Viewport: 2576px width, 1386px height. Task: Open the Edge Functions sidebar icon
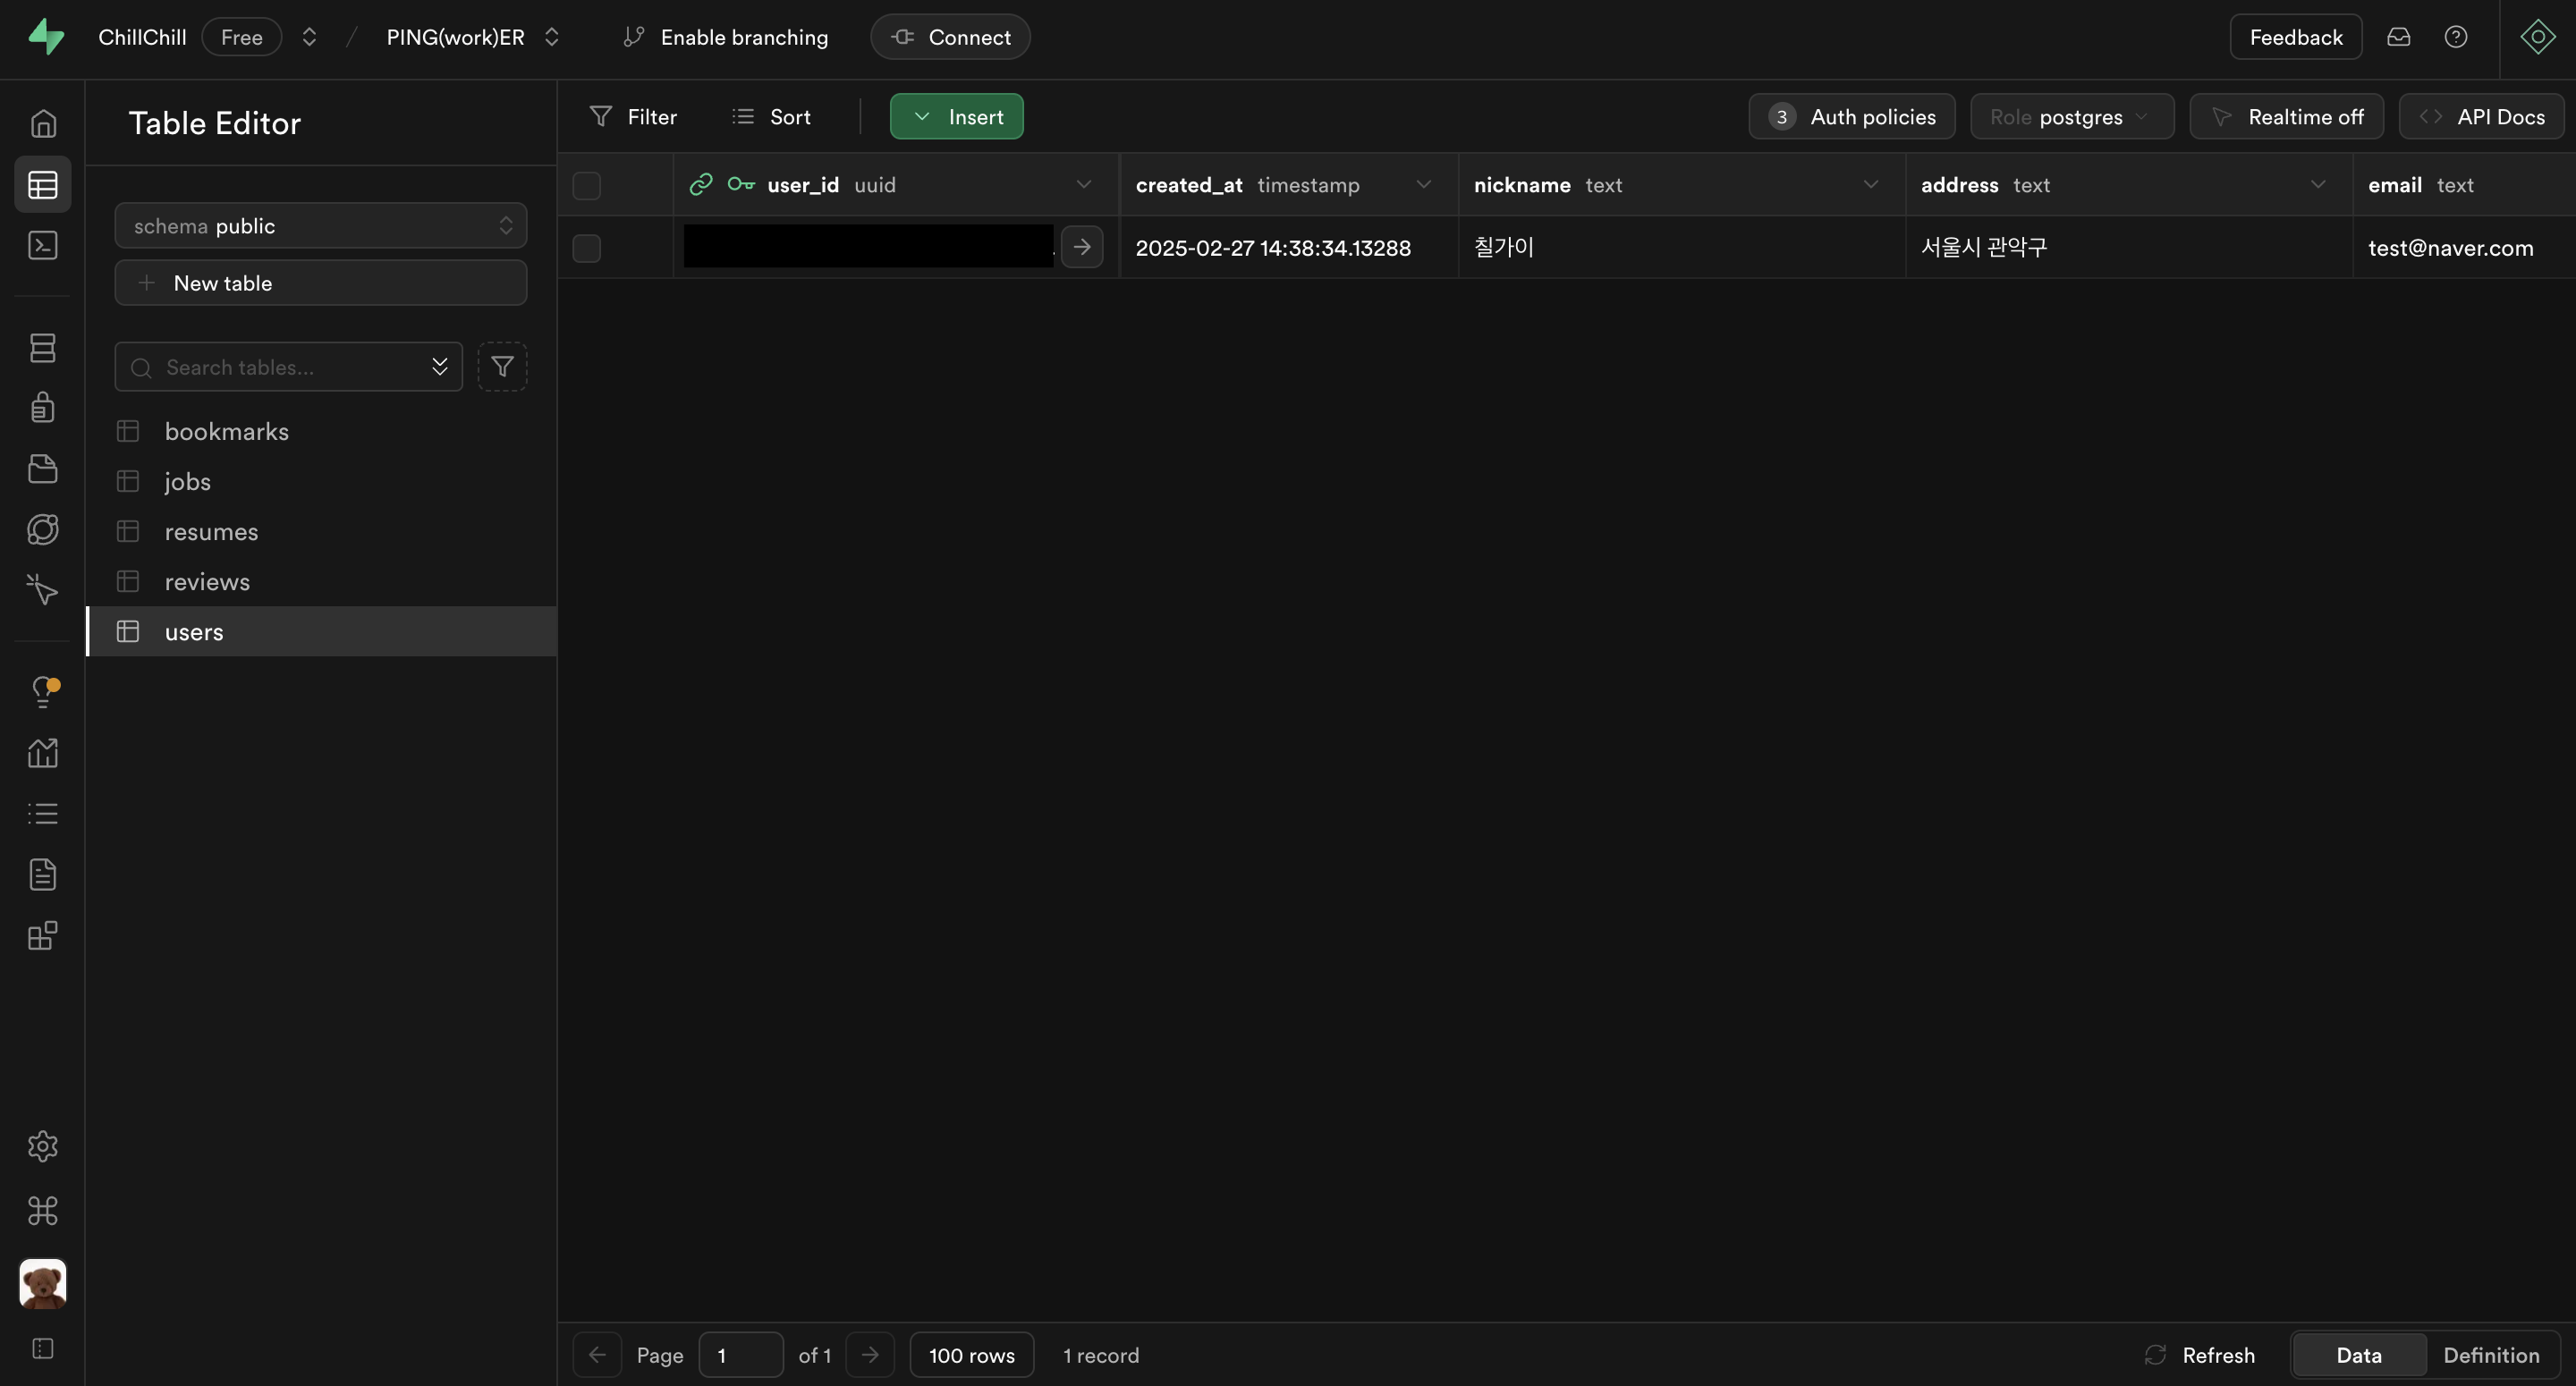(x=42, y=529)
